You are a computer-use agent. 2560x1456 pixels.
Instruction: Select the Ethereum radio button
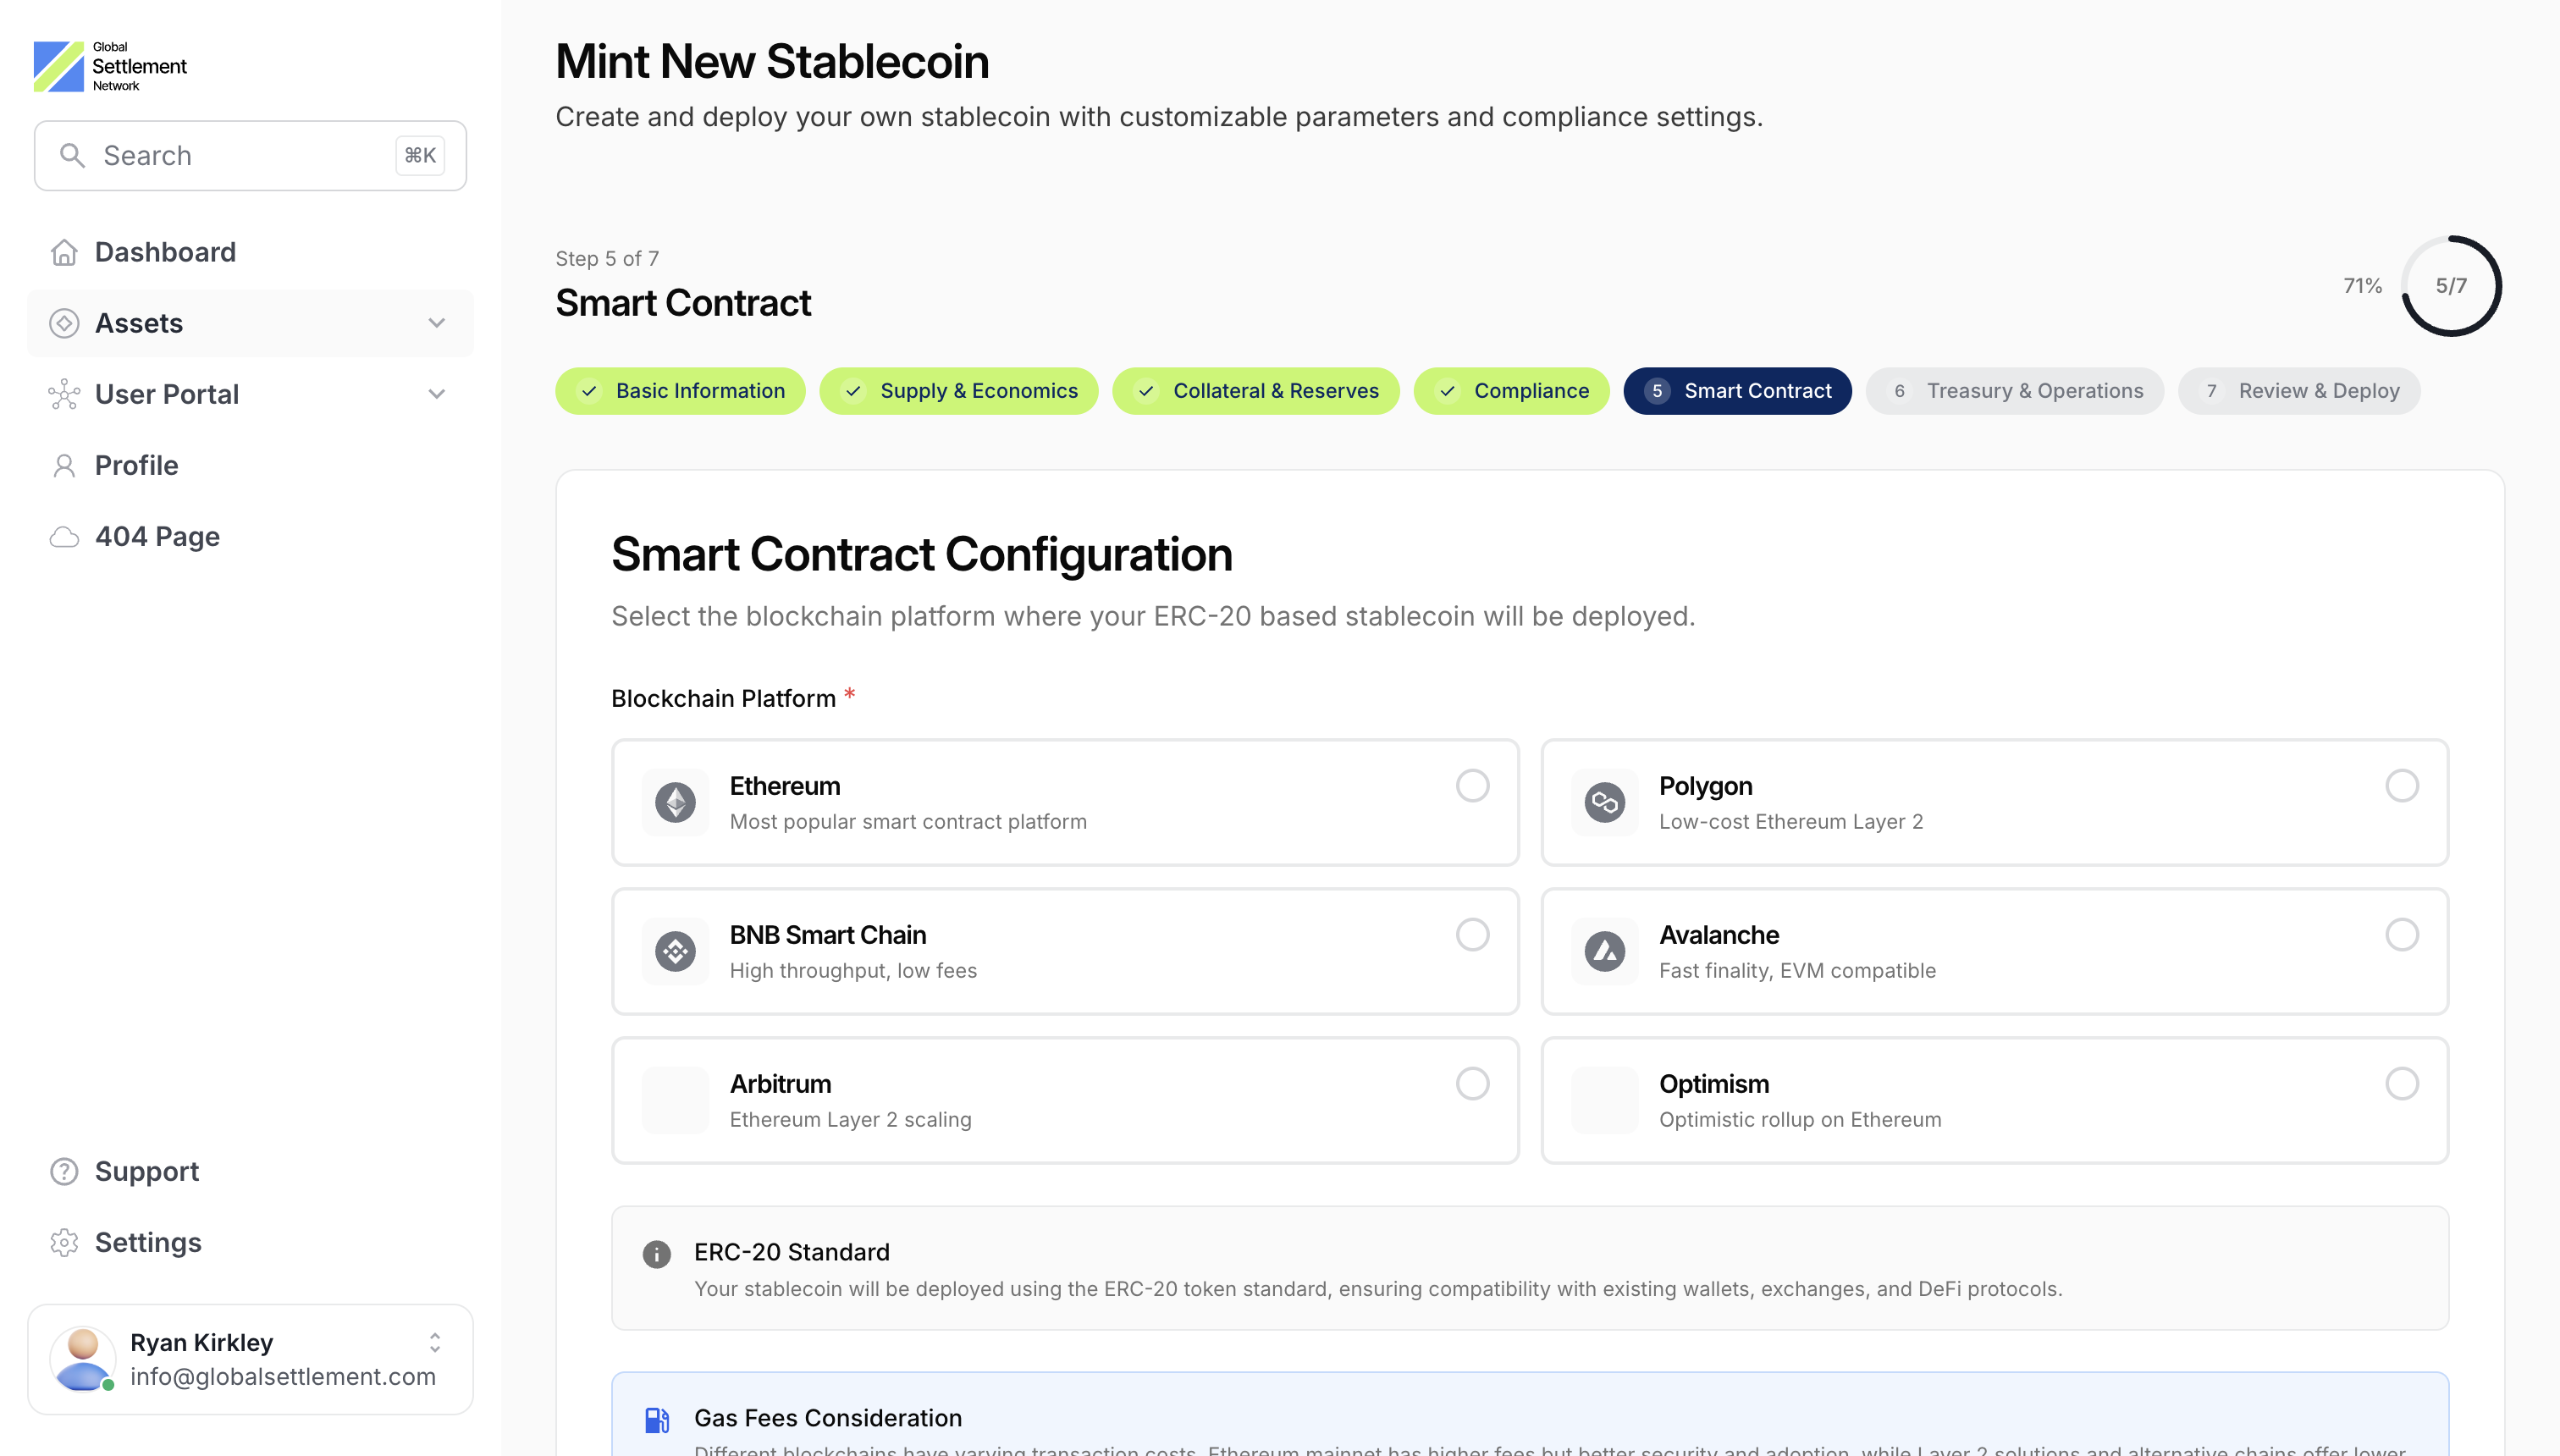(x=1472, y=786)
